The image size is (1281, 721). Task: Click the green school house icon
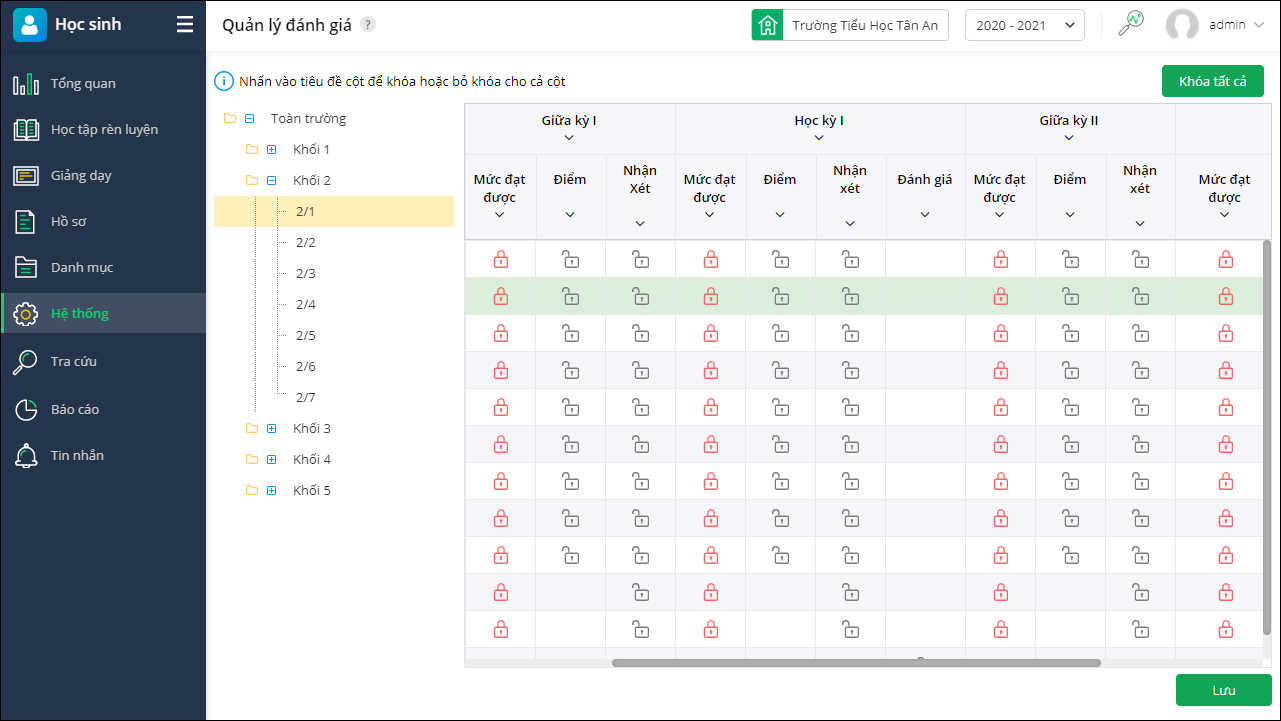767,25
